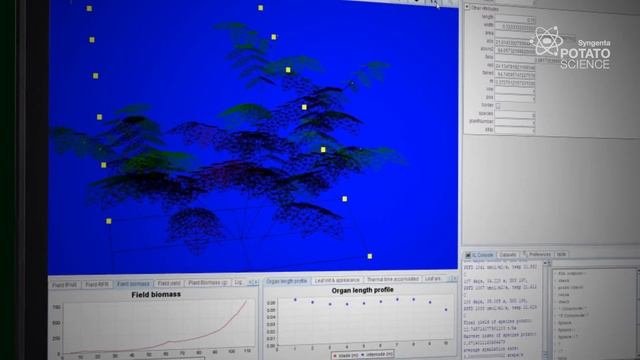Open the Leaf init & appearance tab
This screenshot has height=360, width=640.
tap(337, 280)
